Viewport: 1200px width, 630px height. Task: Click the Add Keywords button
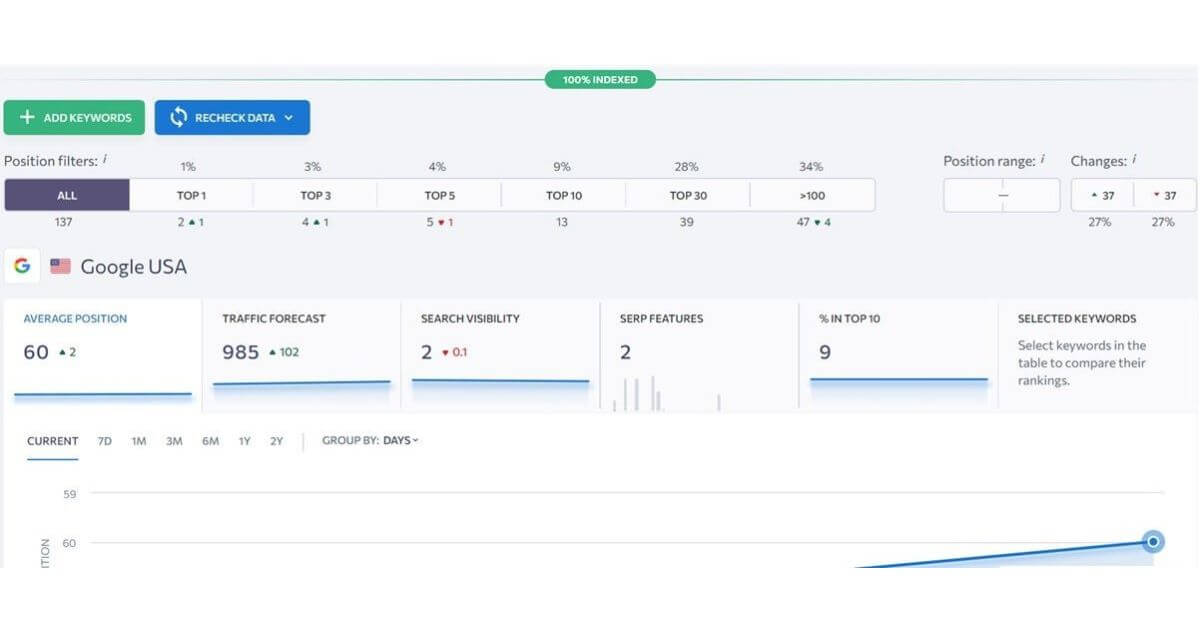pos(74,117)
